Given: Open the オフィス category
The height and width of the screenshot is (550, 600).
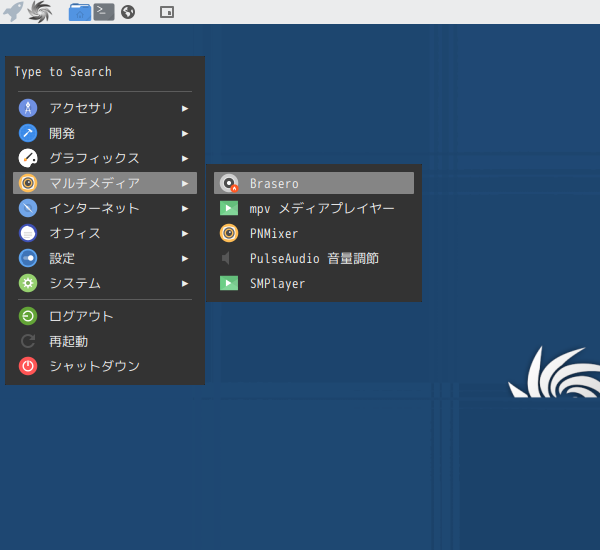Looking at the screenshot, I should tap(75, 233).
